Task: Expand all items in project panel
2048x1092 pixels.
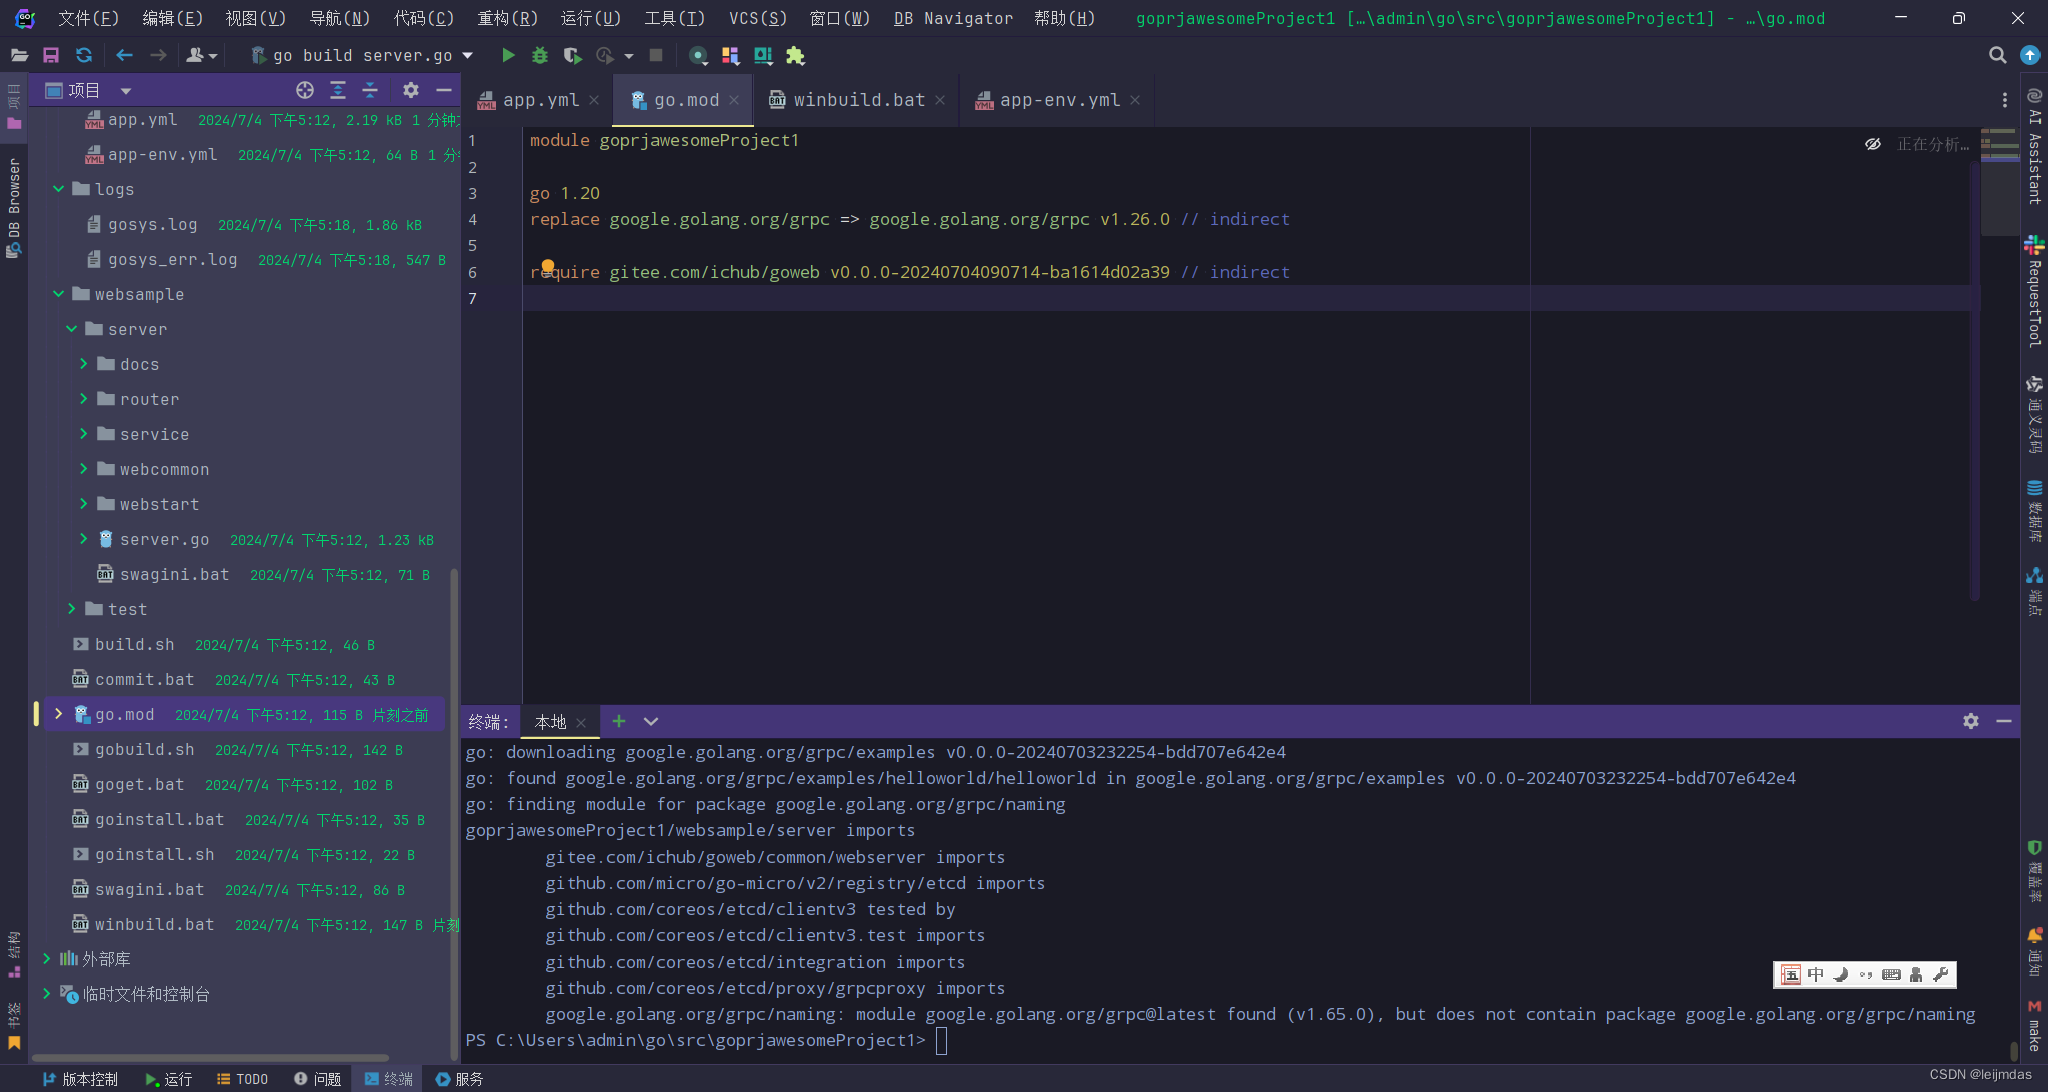Action: [x=338, y=90]
